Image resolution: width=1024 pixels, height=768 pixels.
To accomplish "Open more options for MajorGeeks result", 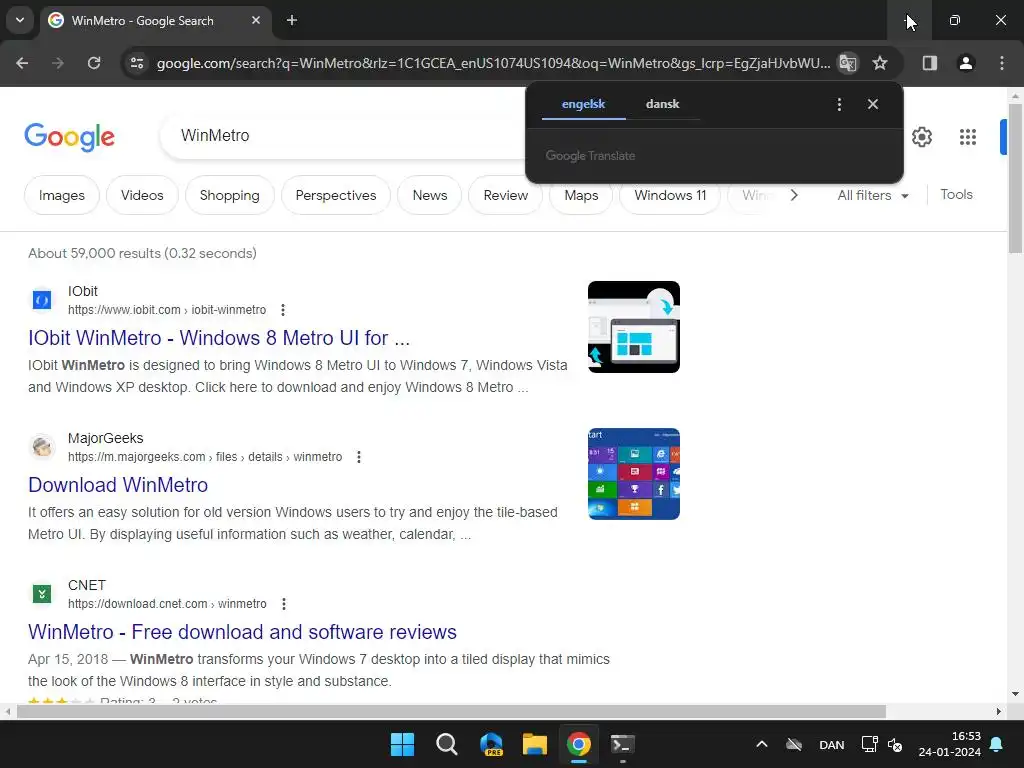I will 359,456.
